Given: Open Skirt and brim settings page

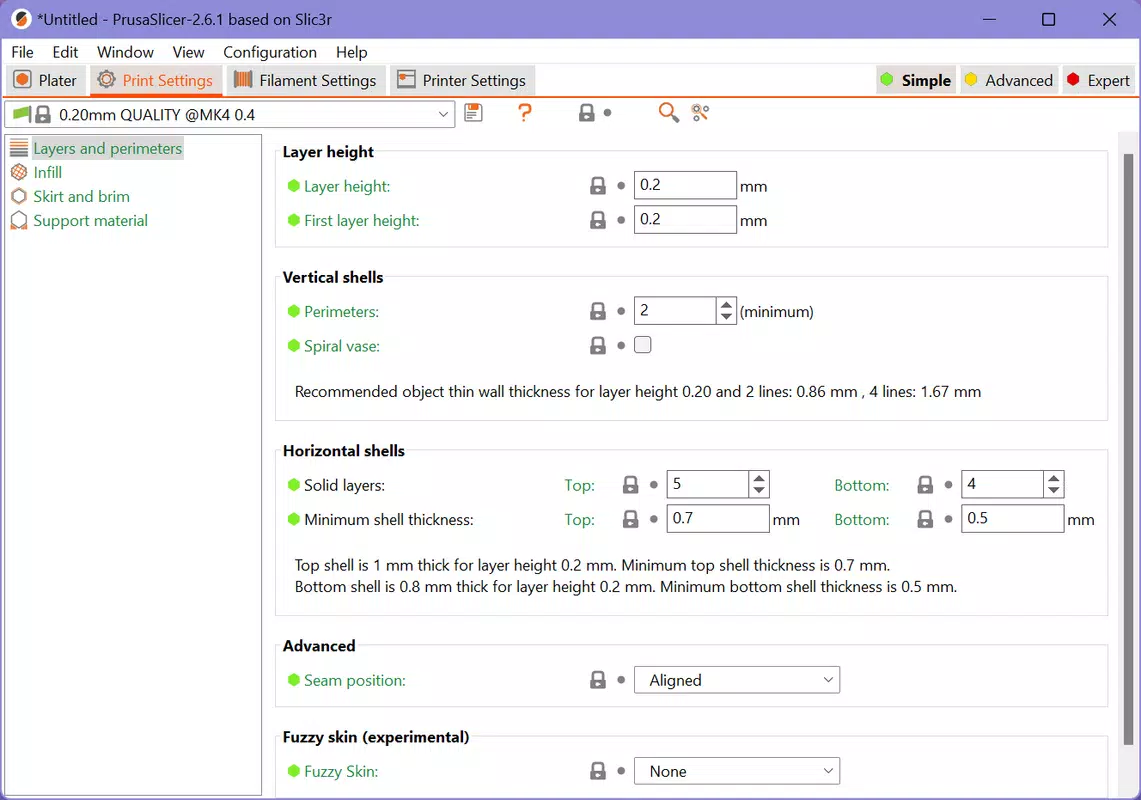Looking at the screenshot, I should pos(82,197).
